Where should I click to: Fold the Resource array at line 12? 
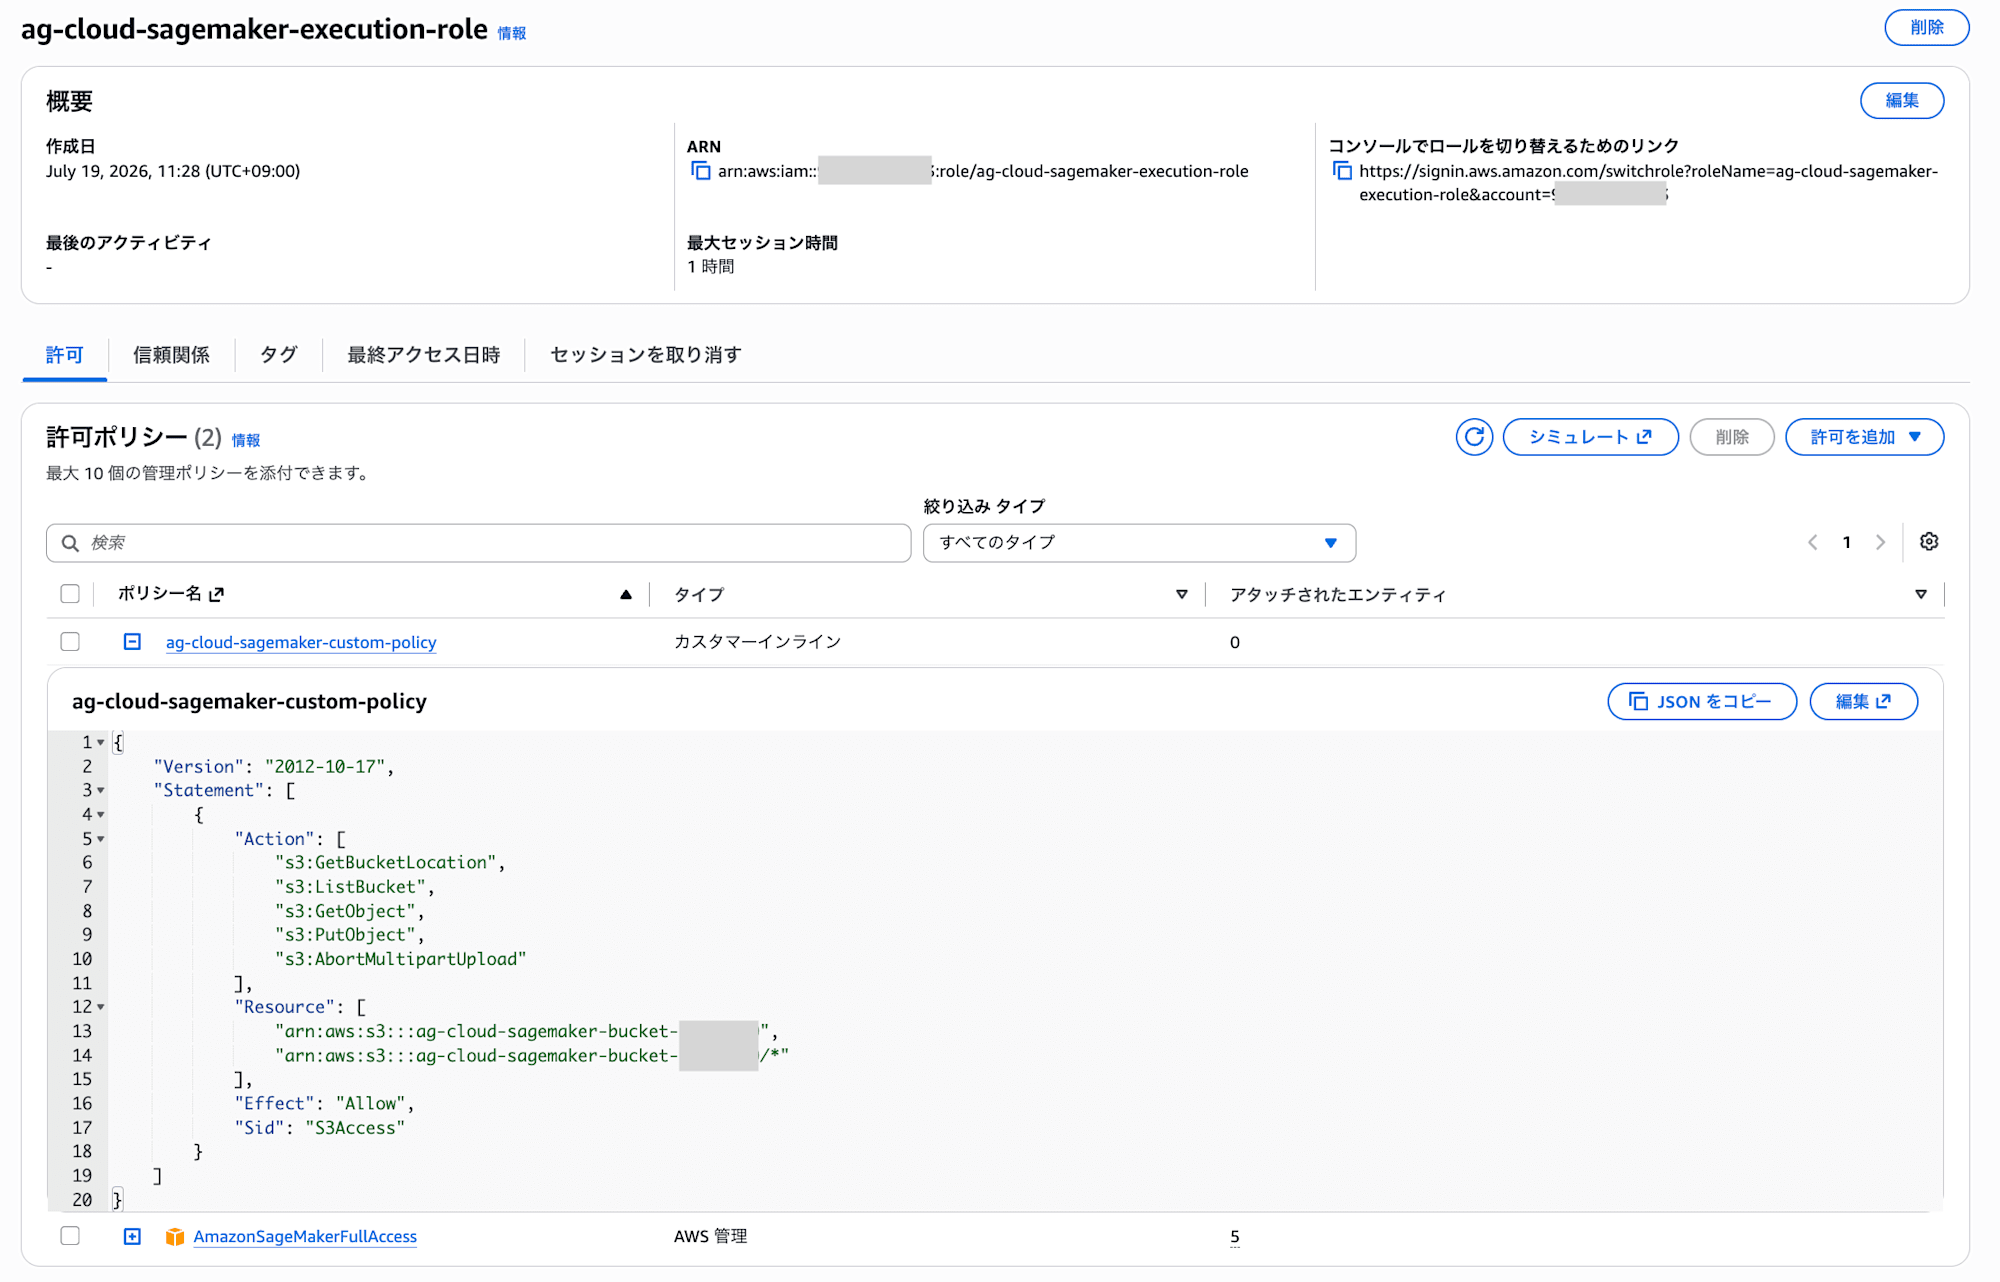point(101,1007)
